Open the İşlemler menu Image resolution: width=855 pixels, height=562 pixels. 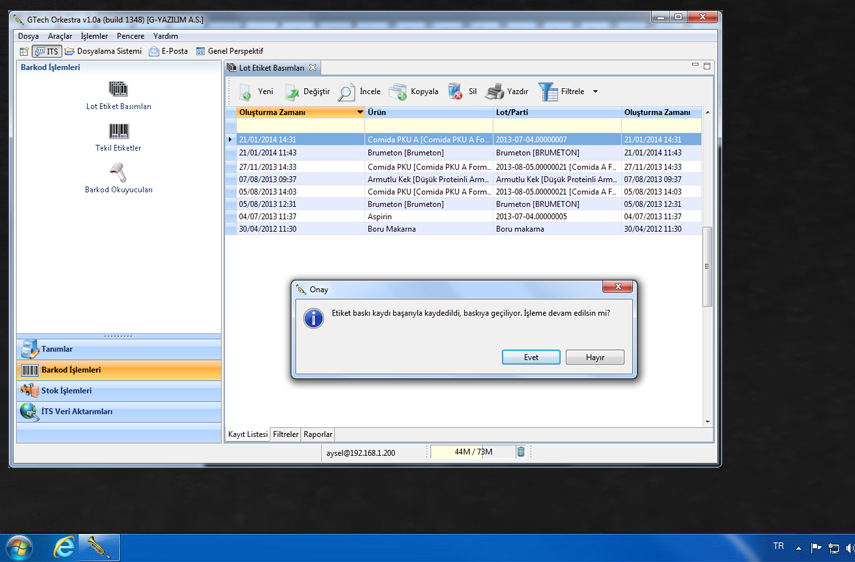pyautogui.click(x=94, y=36)
